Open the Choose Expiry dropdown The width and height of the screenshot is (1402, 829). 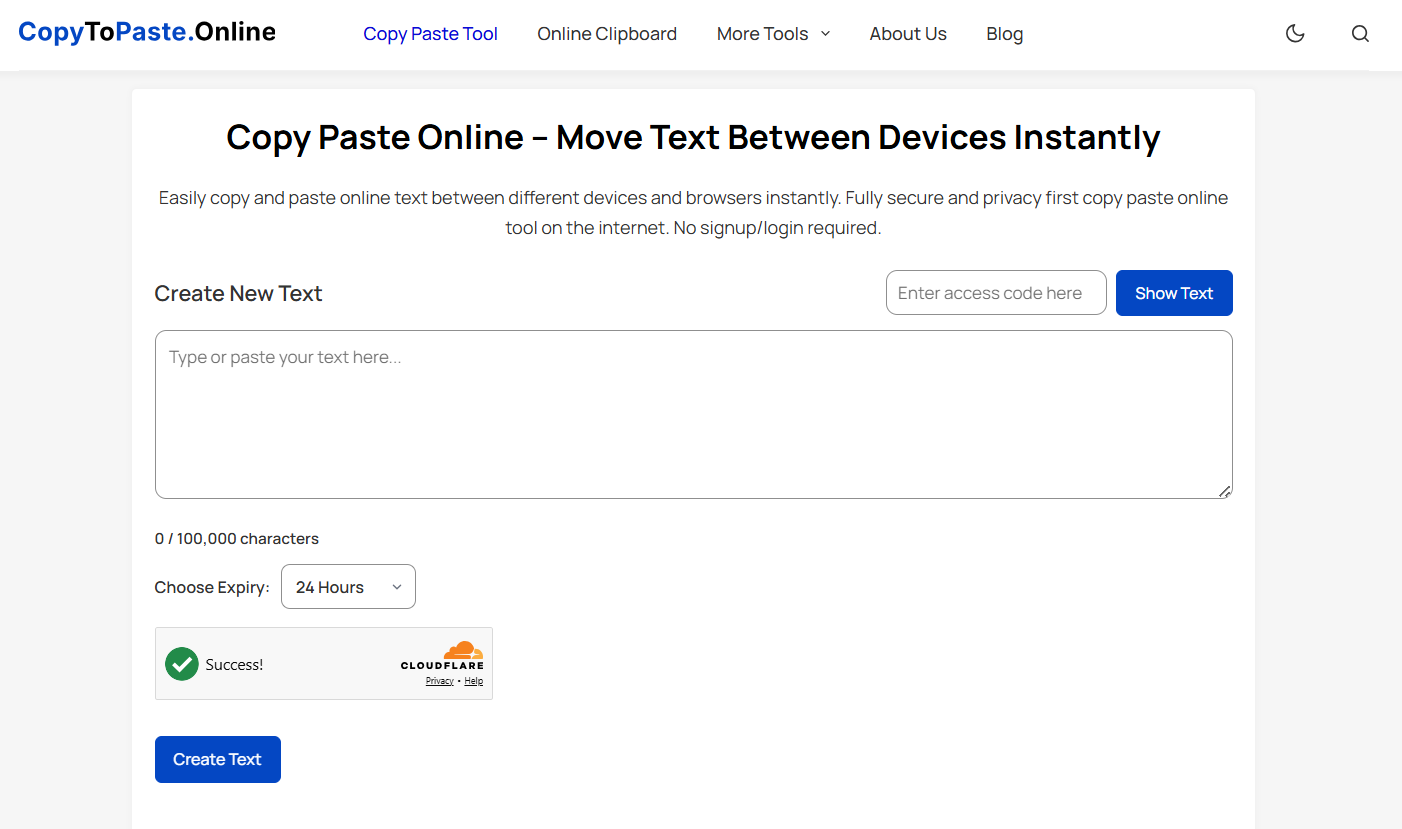[x=348, y=587]
